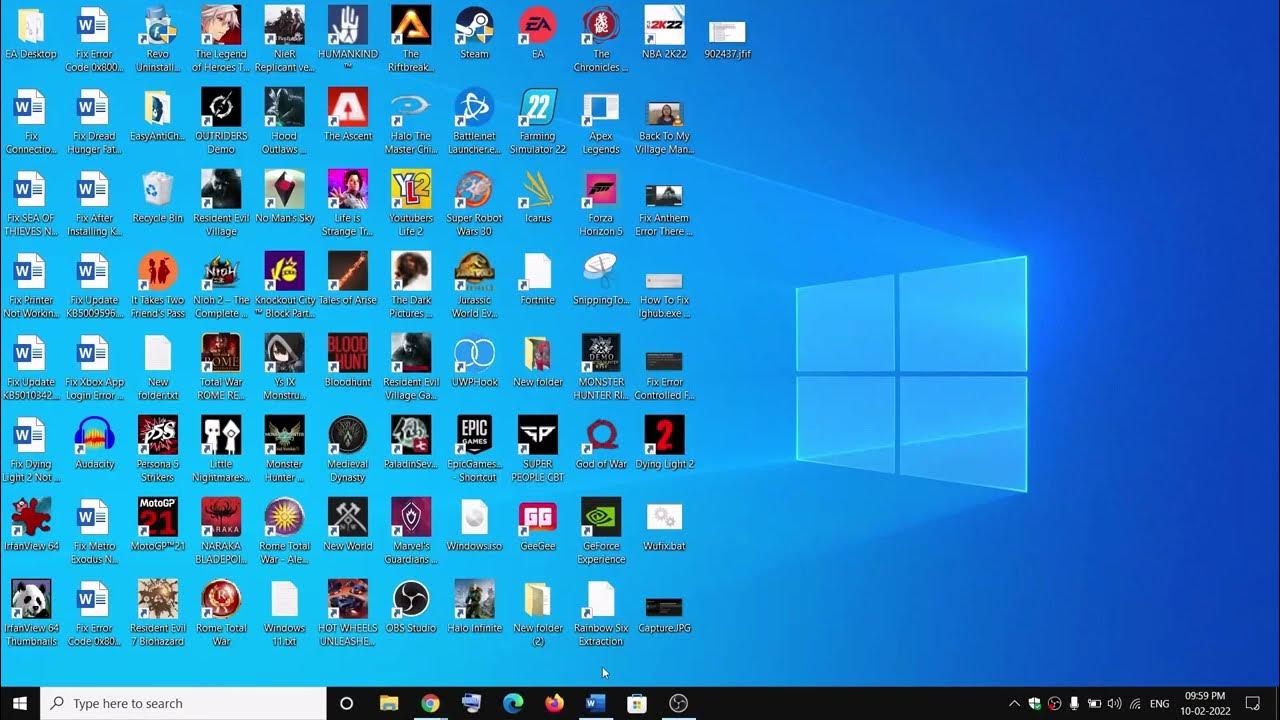Launch the God of War shortcut
This screenshot has height=720, width=1280.
click(x=601, y=443)
